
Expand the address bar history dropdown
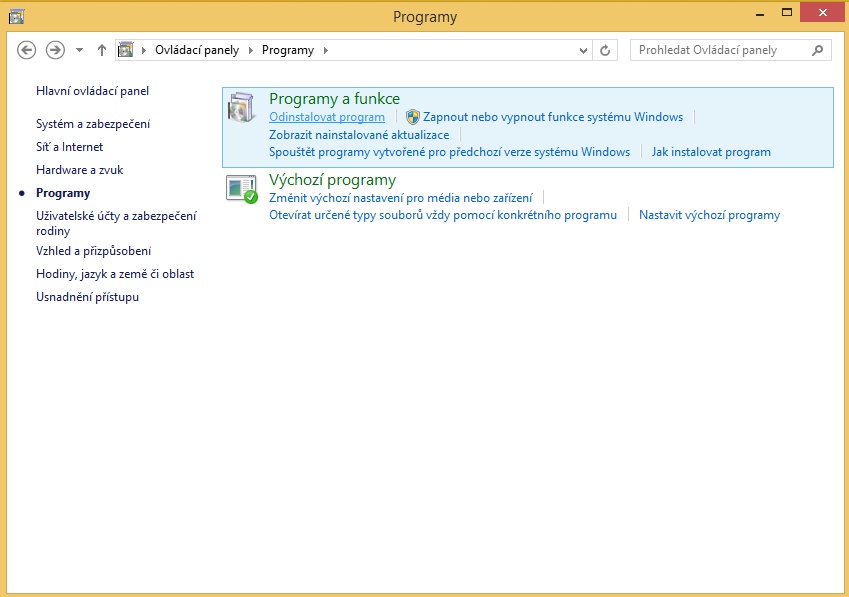point(584,50)
